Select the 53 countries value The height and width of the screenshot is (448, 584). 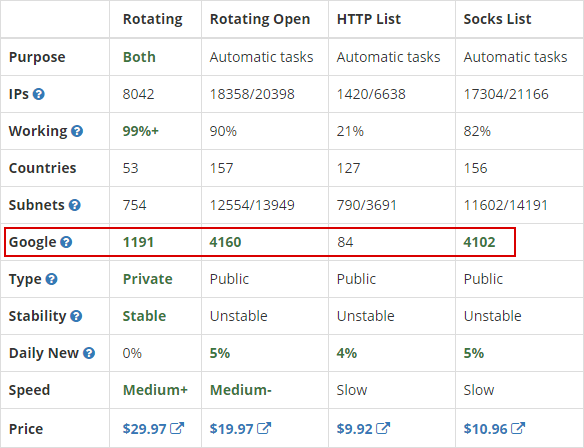coord(131,168)
